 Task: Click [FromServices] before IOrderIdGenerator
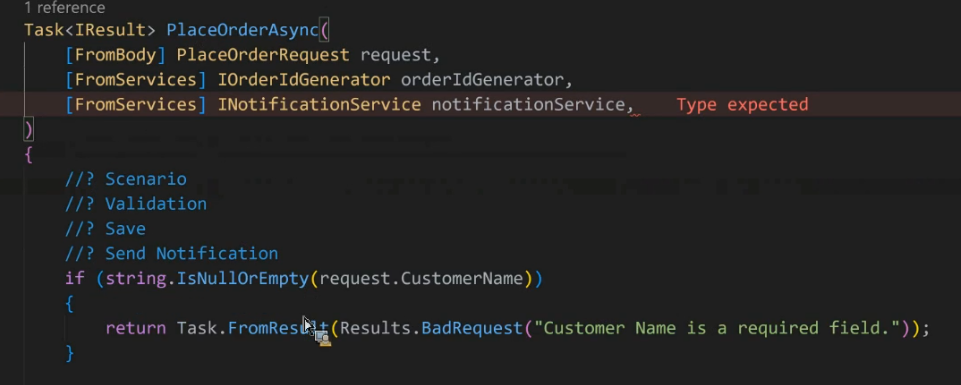136,80
